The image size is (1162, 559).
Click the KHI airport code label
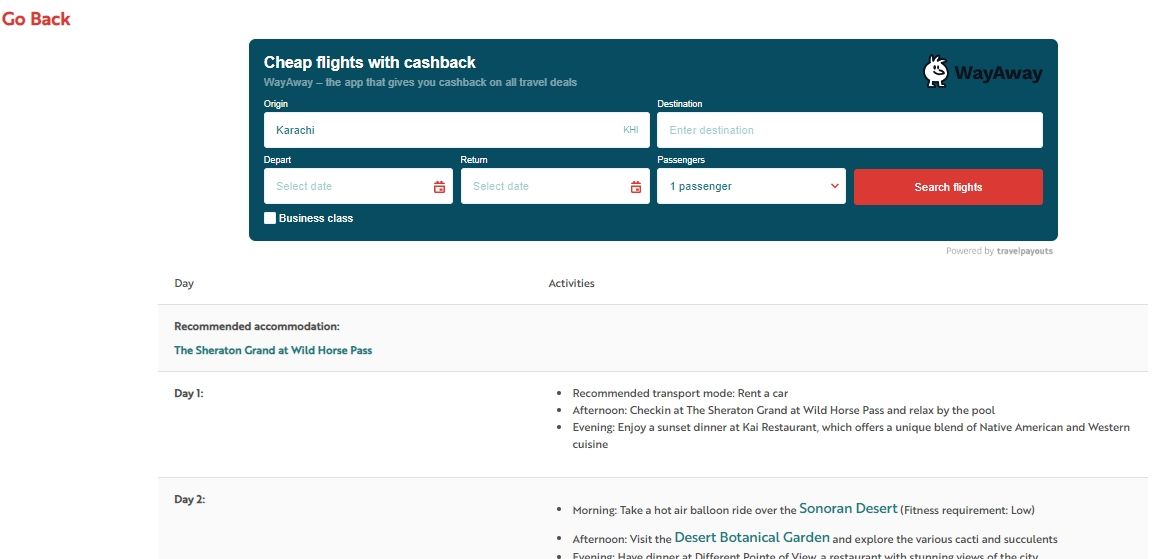(631, 130)
